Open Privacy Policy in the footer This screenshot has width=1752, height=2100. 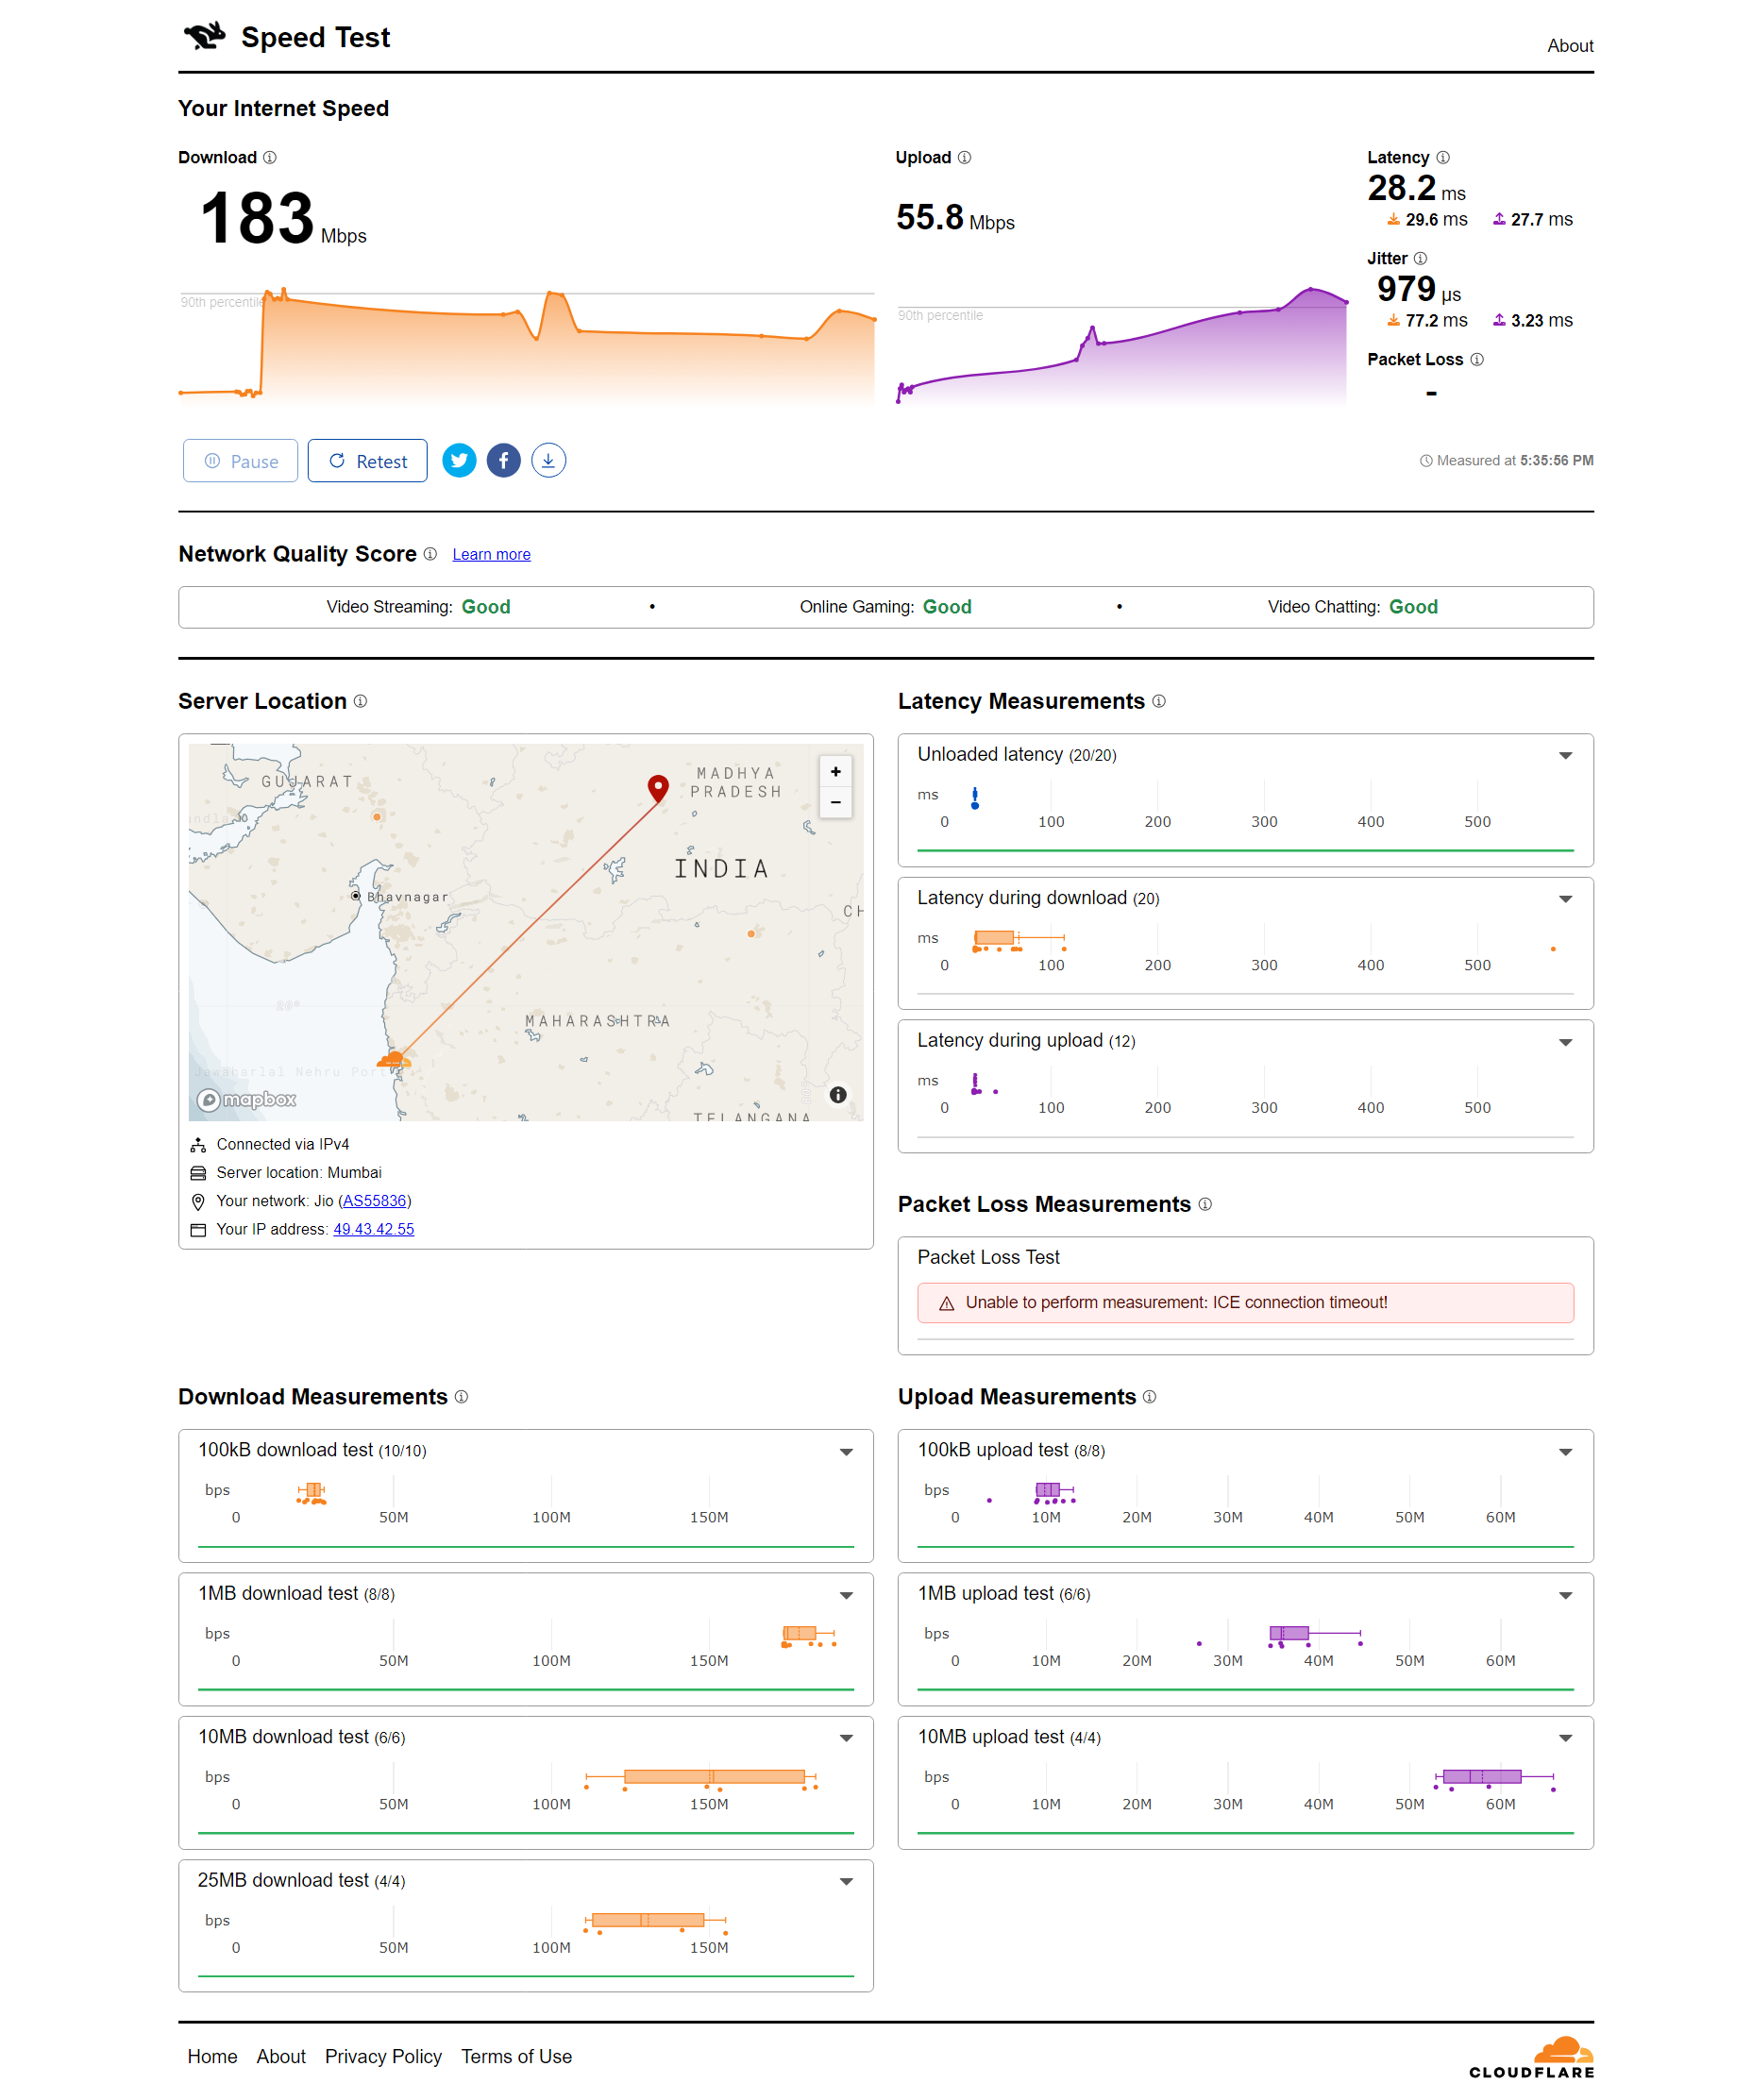pyautogui.click(x=383, y=2056)
